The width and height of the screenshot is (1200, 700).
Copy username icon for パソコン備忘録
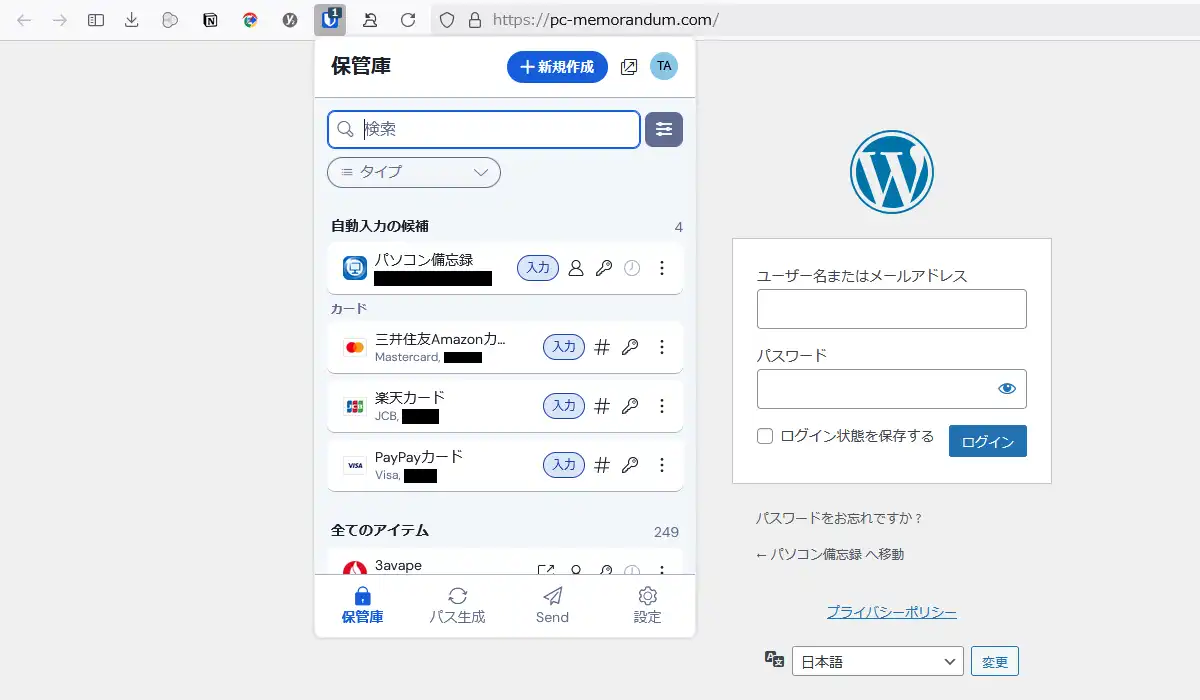click(576, 268)
